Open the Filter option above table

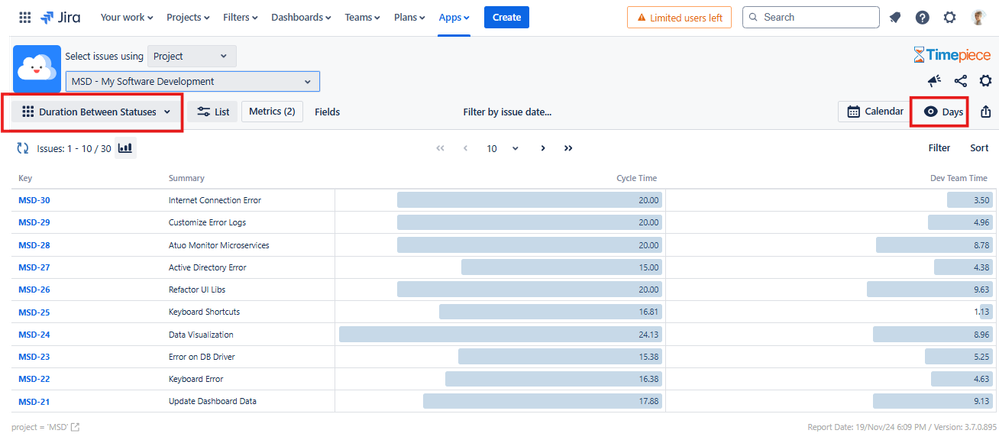click(939, 148)
